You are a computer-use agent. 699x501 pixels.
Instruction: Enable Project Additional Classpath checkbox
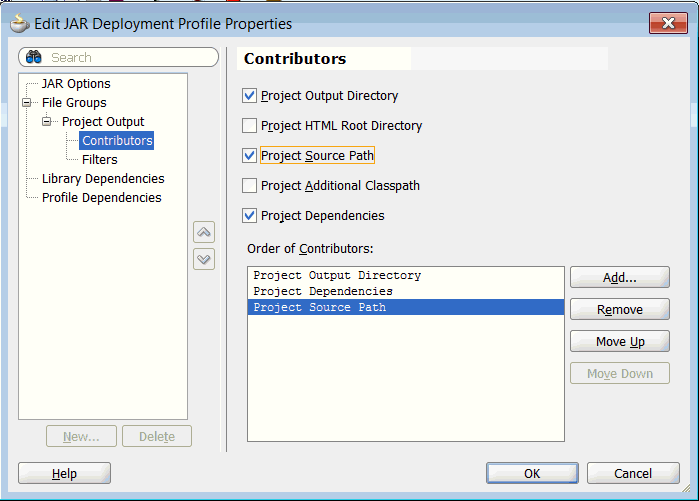coord(249,185)
